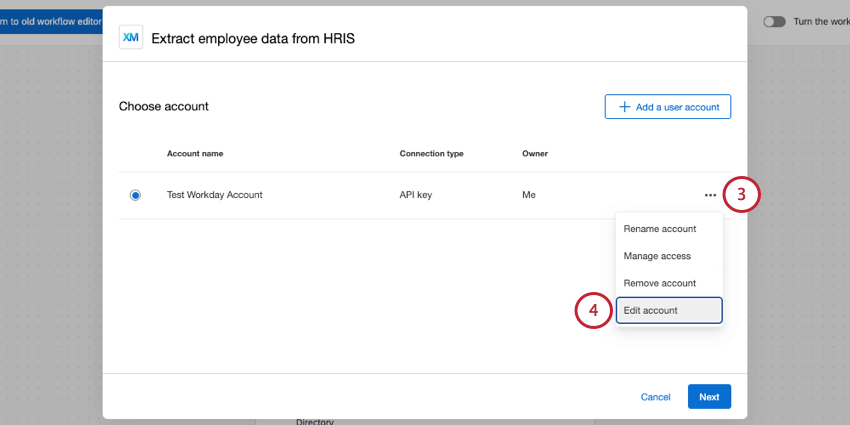Viewport: 850px width, 425px height.
Task: Click the API key connection type cell
Action: [x=415, y=195]
